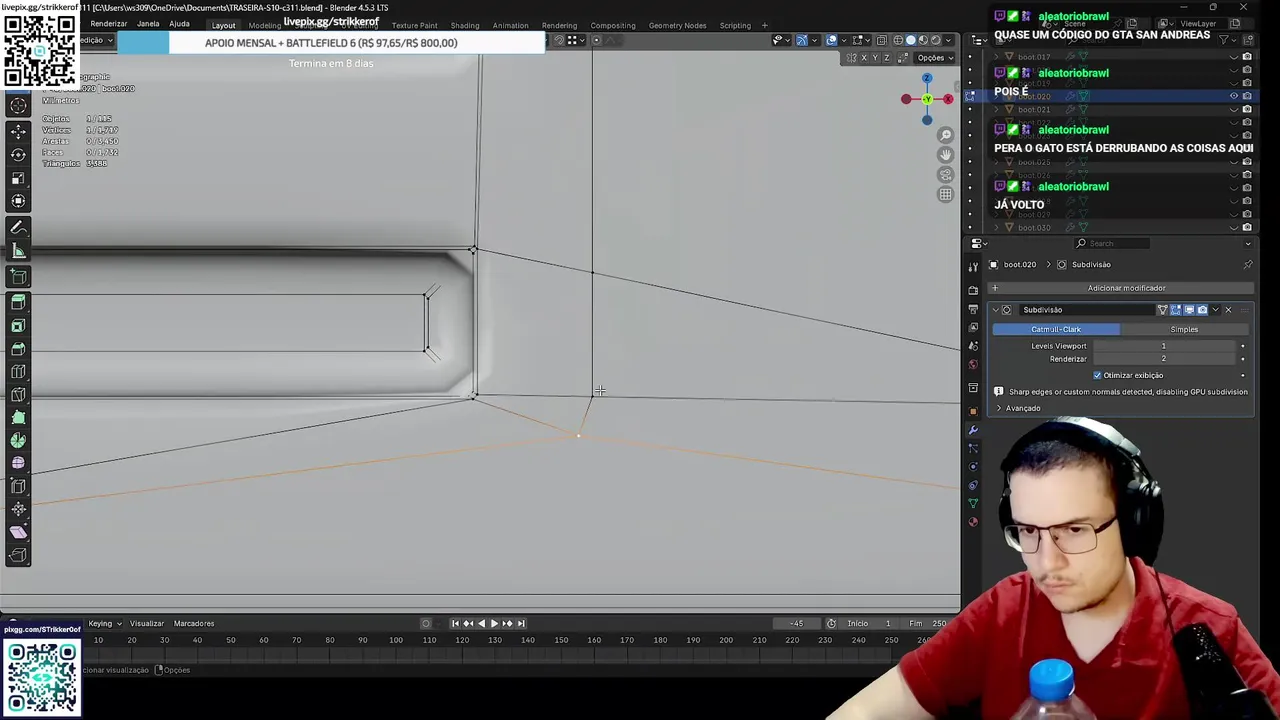Image resolution: width=1280 pixels, height=720 pixels.
Task: Select the Spin tool
Action: [18, 440]
